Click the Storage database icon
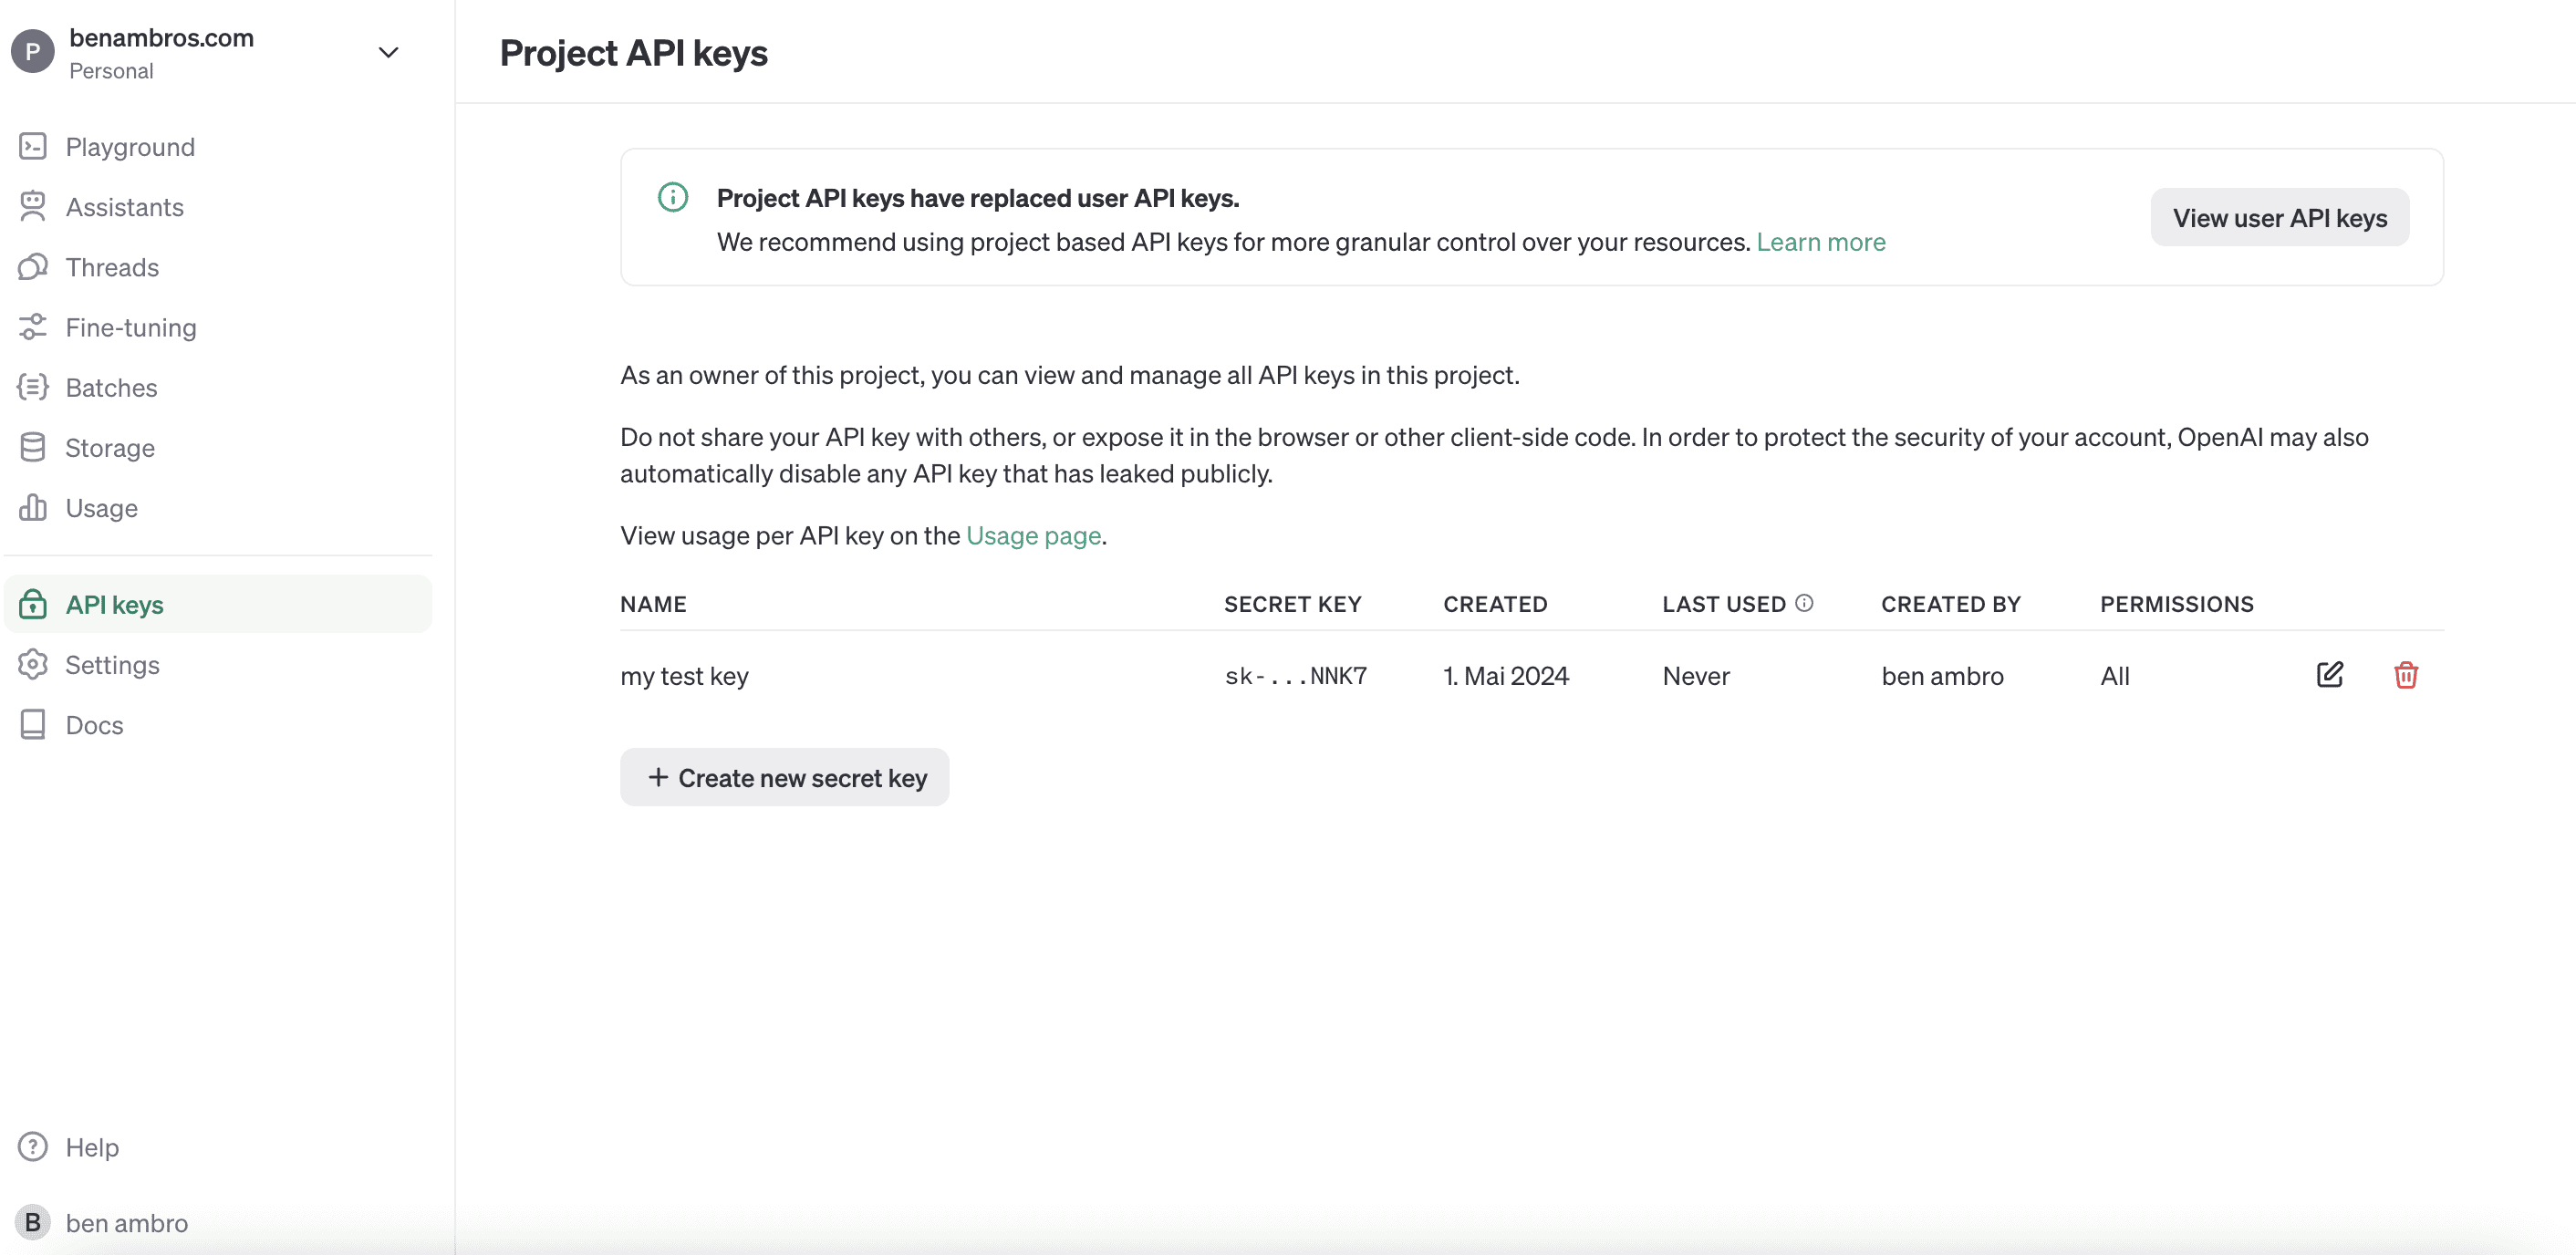2576x1255 pixels. click(33, 447)
